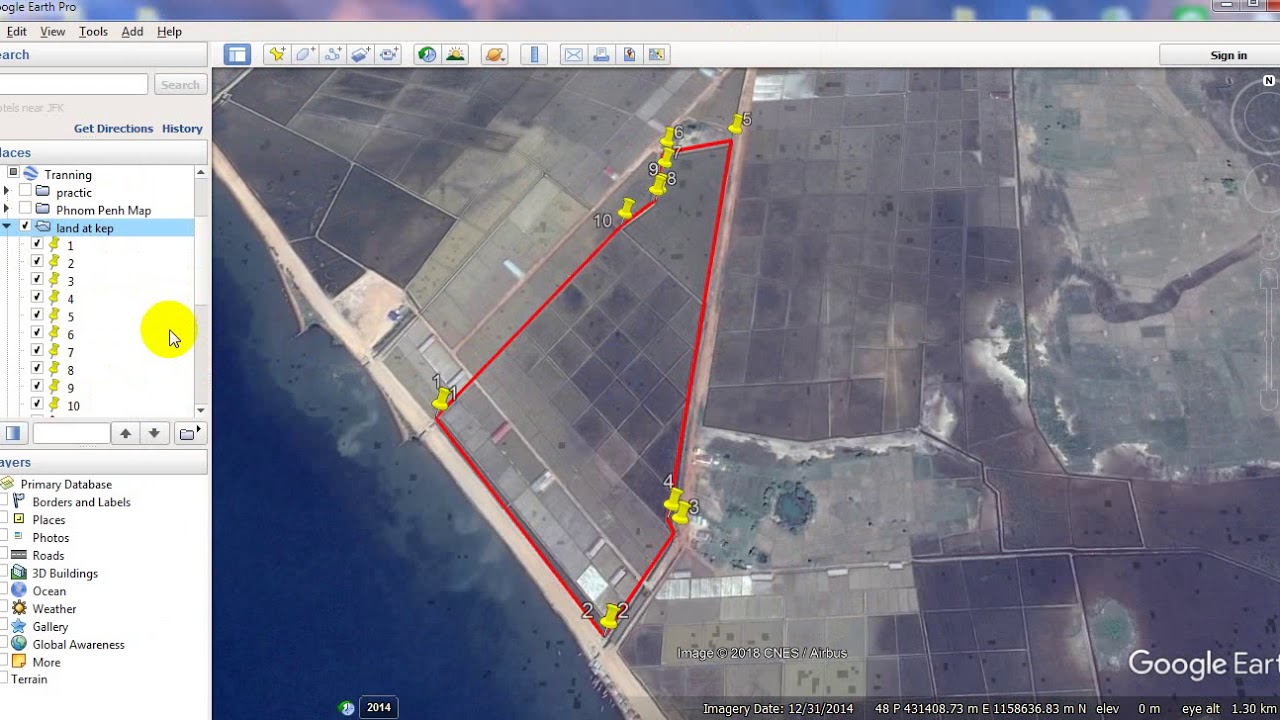Click the Add Placemark pushpin tool
The height and width of the screenshot is (720, 1280).
click(x=277, y=55)
